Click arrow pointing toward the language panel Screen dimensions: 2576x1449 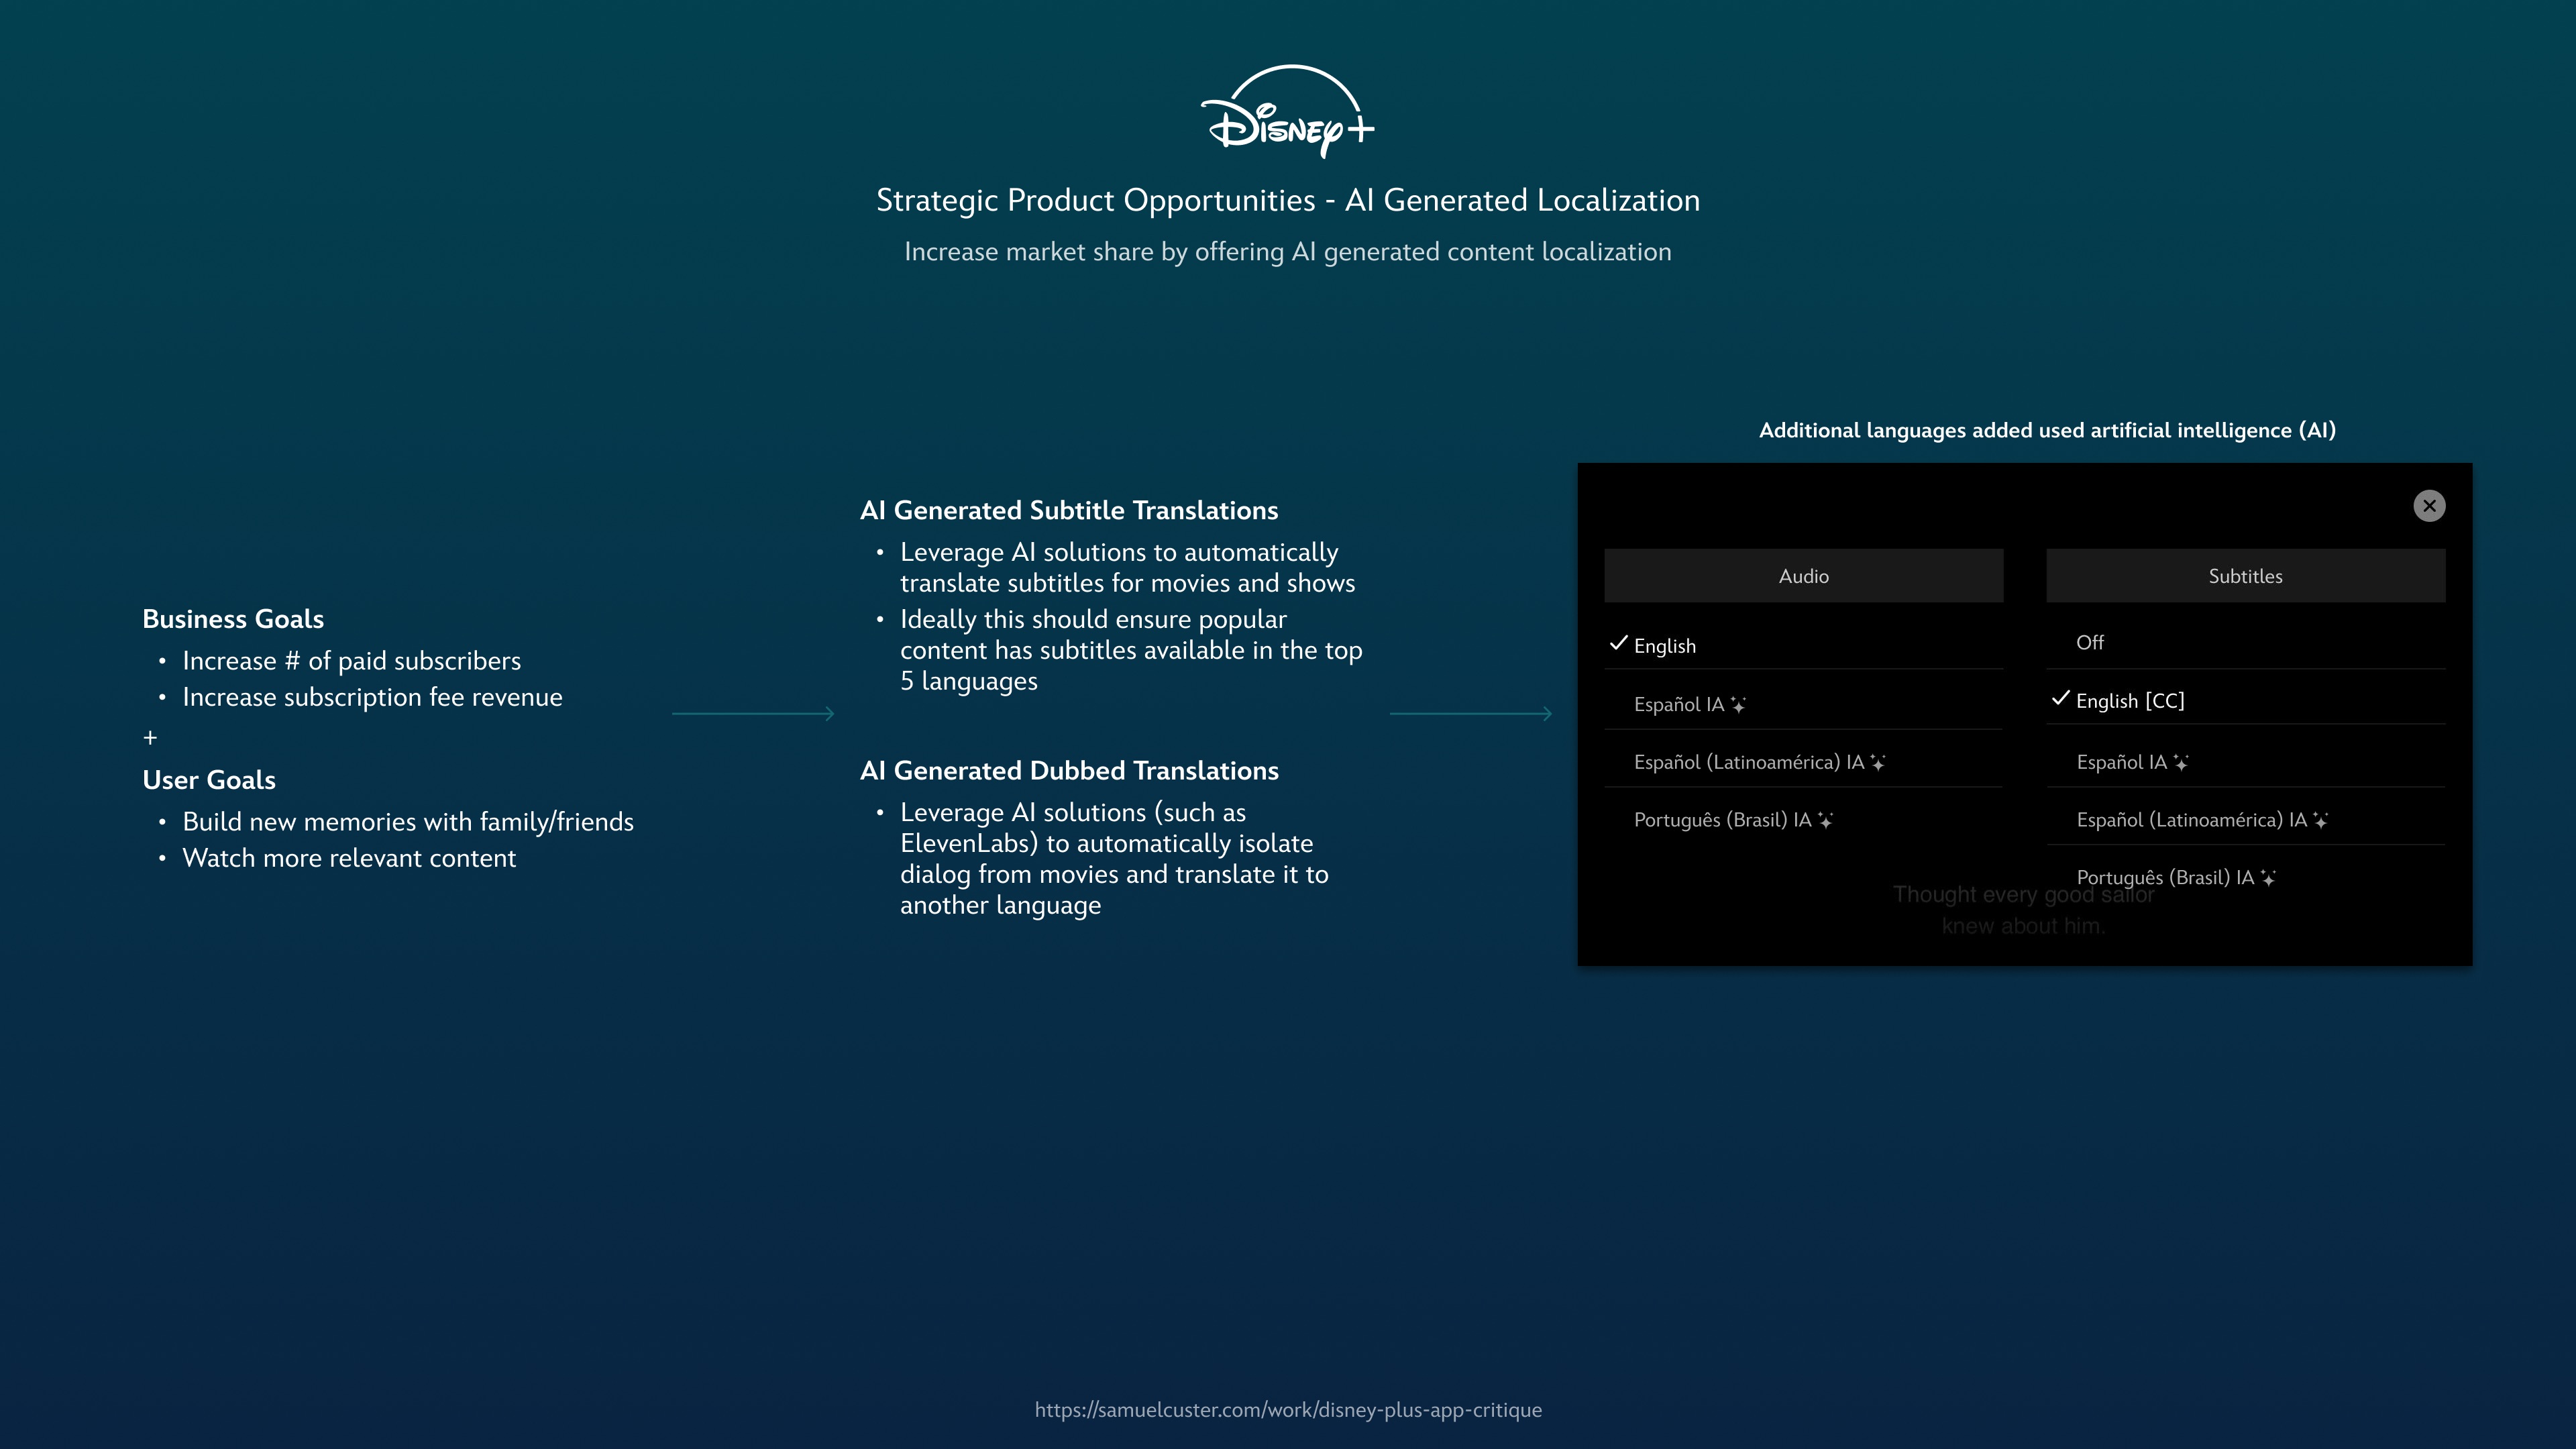pyautogui.click(x=1470, y=713)
